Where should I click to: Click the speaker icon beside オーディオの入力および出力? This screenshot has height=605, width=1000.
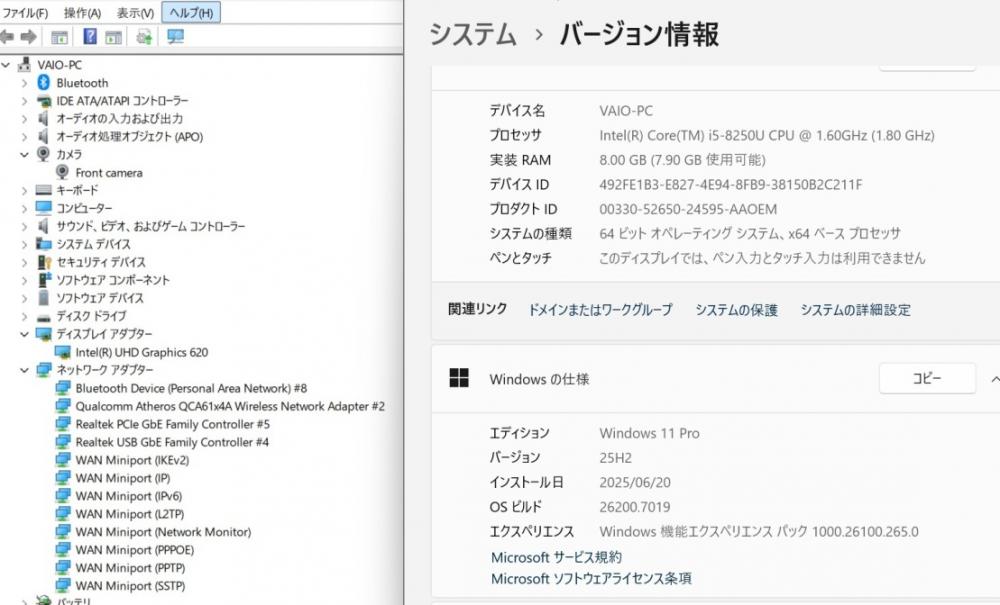click(43, 119)
